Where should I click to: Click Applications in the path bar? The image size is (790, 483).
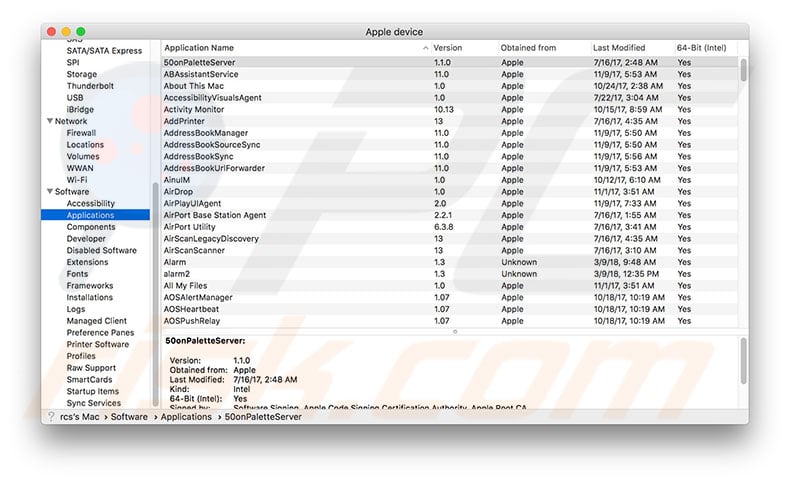pos(186,417)
